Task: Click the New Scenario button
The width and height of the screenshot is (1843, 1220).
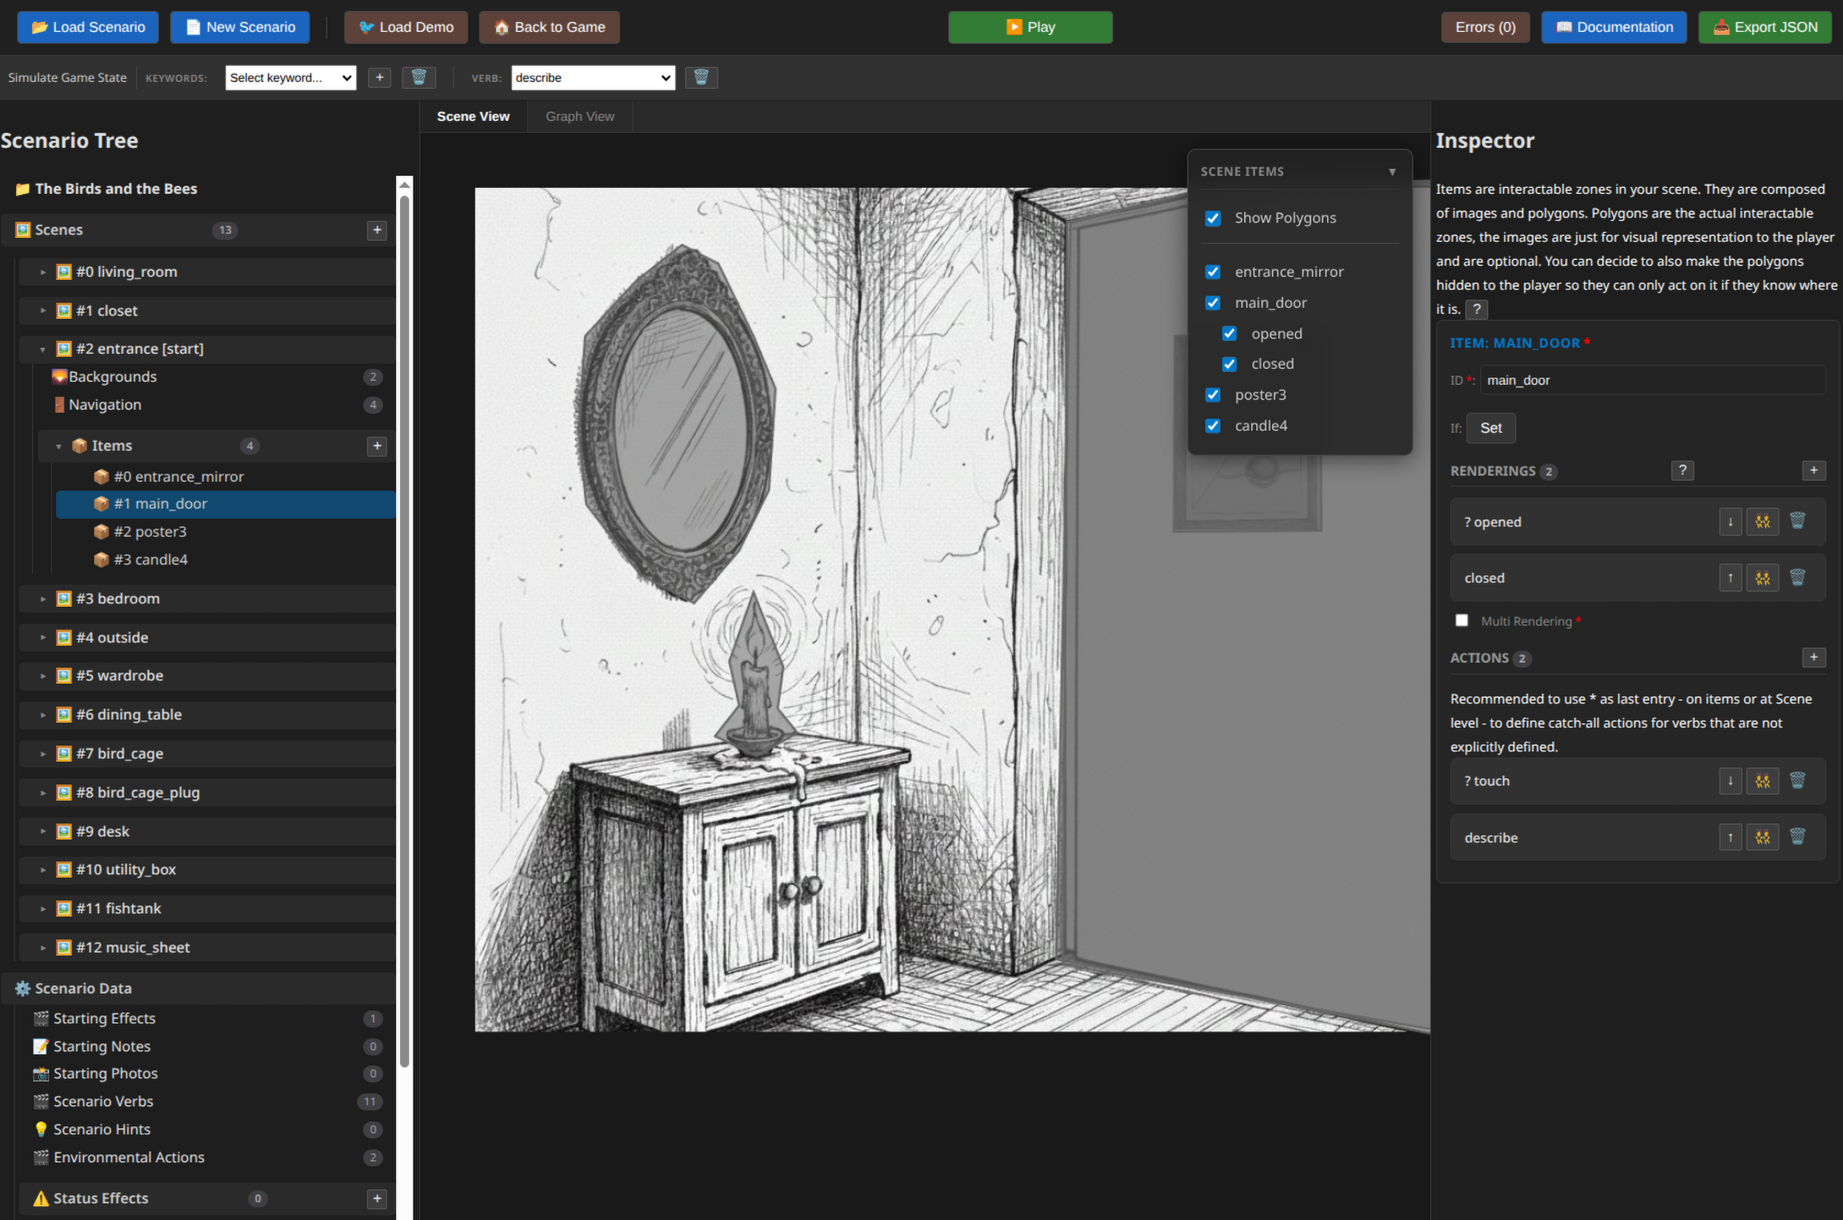Action: pyautogui.click(x=240, y=27)
